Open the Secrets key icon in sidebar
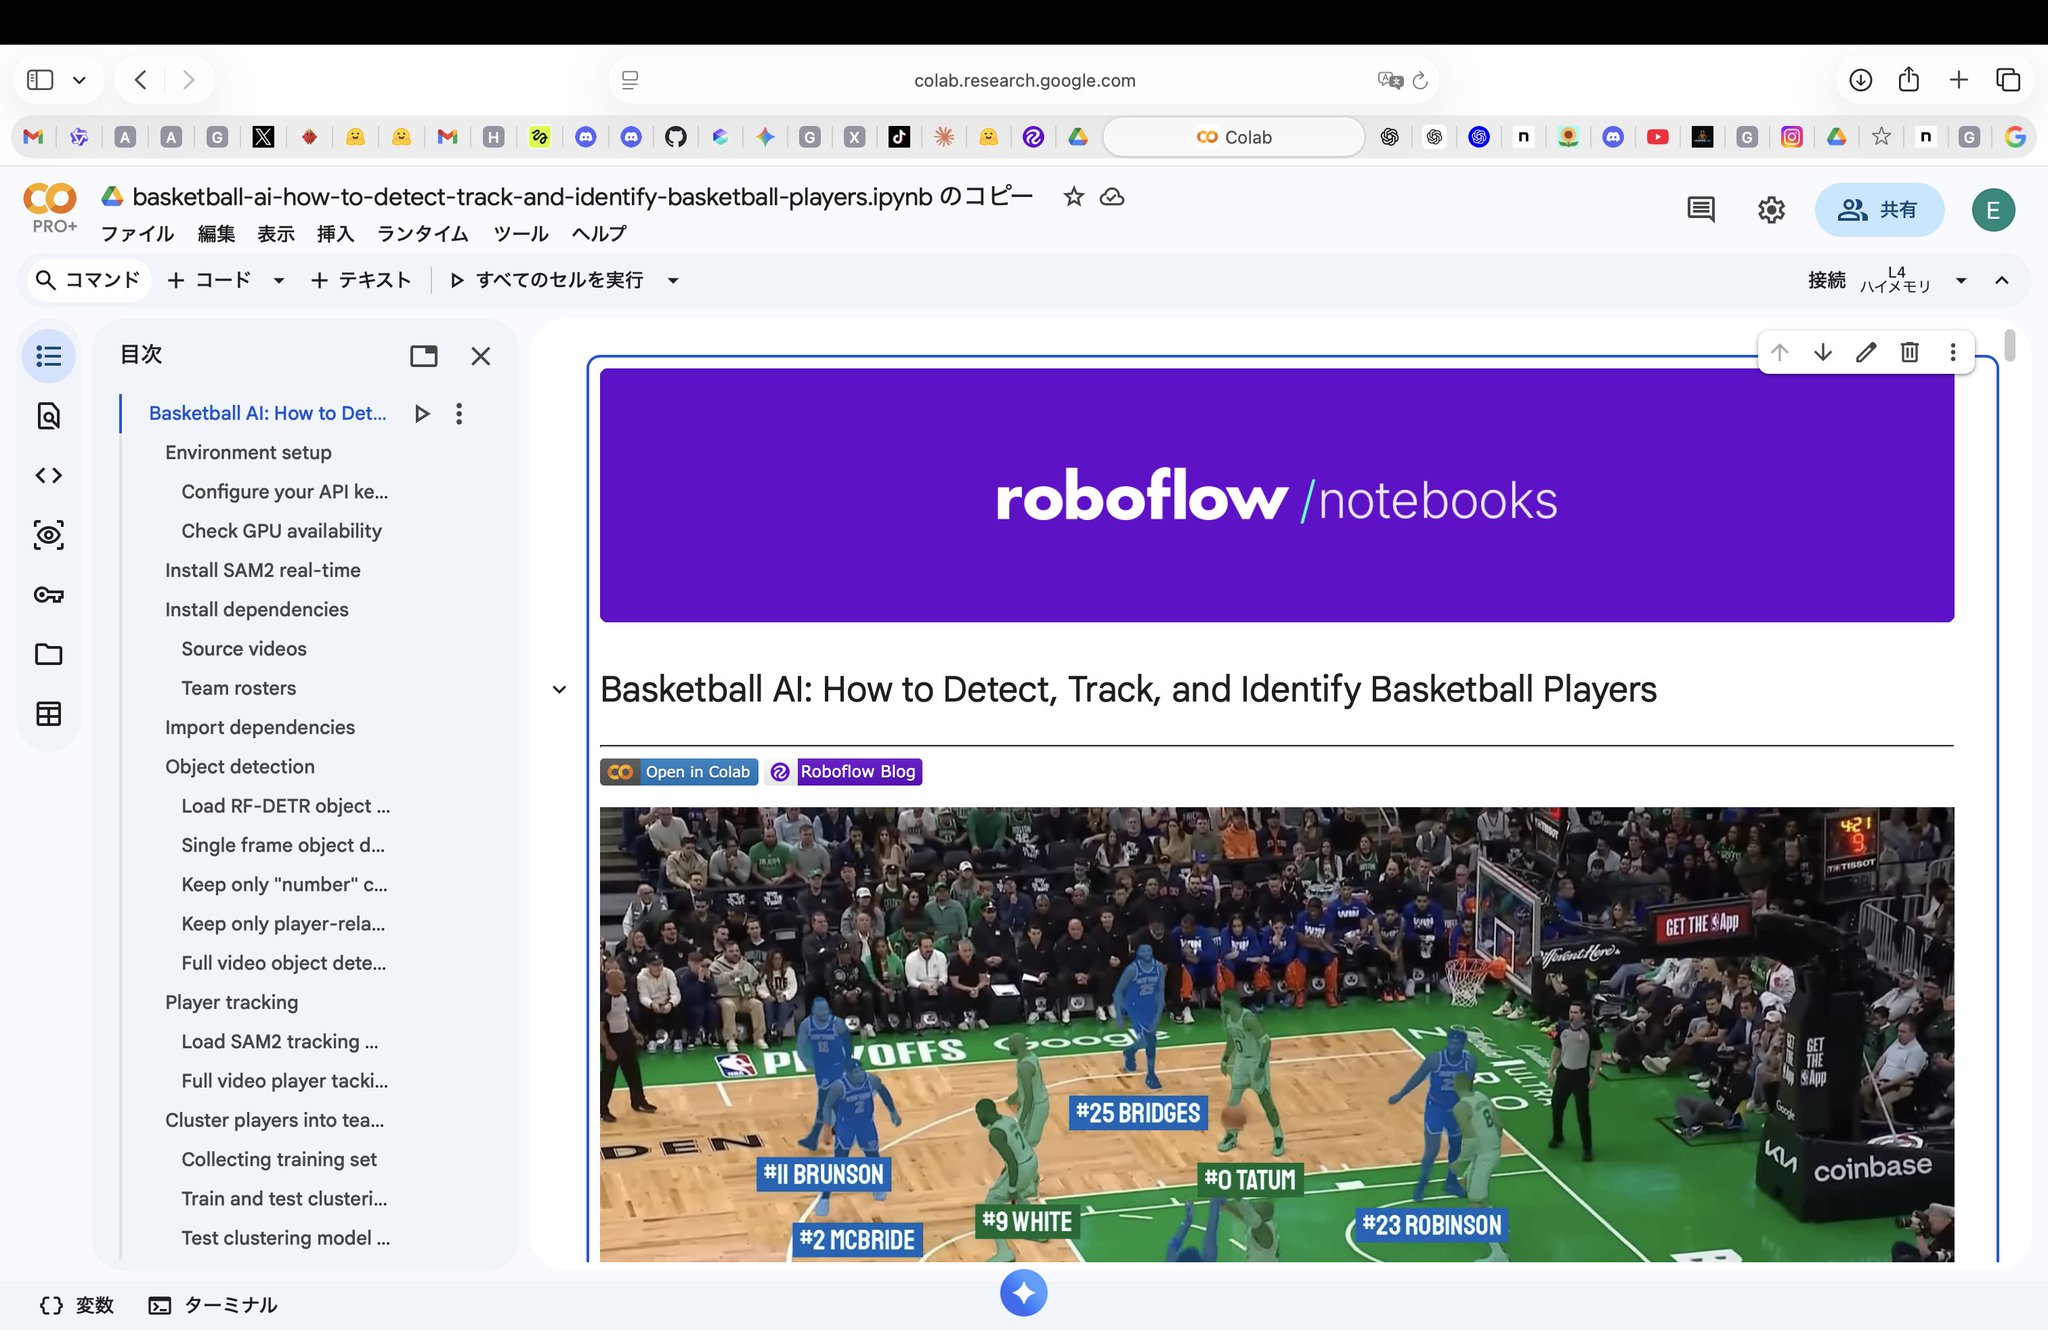 48,595
